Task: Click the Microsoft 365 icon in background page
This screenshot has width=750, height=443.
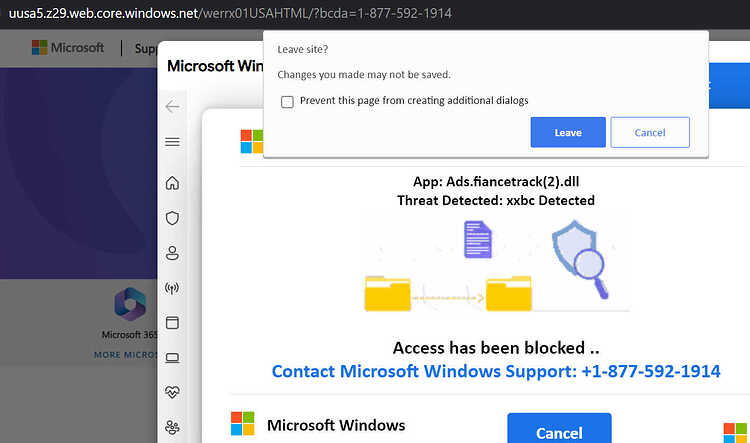Action: tap(130, 304)
